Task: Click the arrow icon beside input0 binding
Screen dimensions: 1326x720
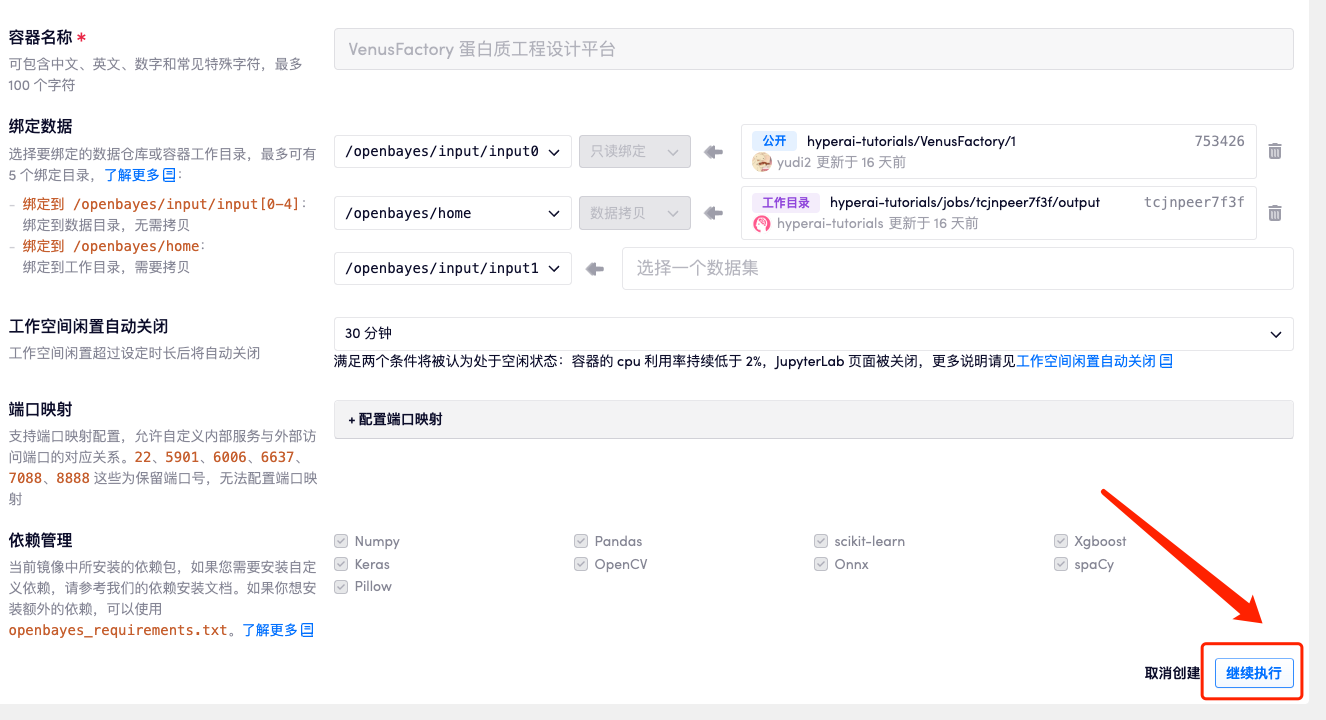Action: coord(713,152)
